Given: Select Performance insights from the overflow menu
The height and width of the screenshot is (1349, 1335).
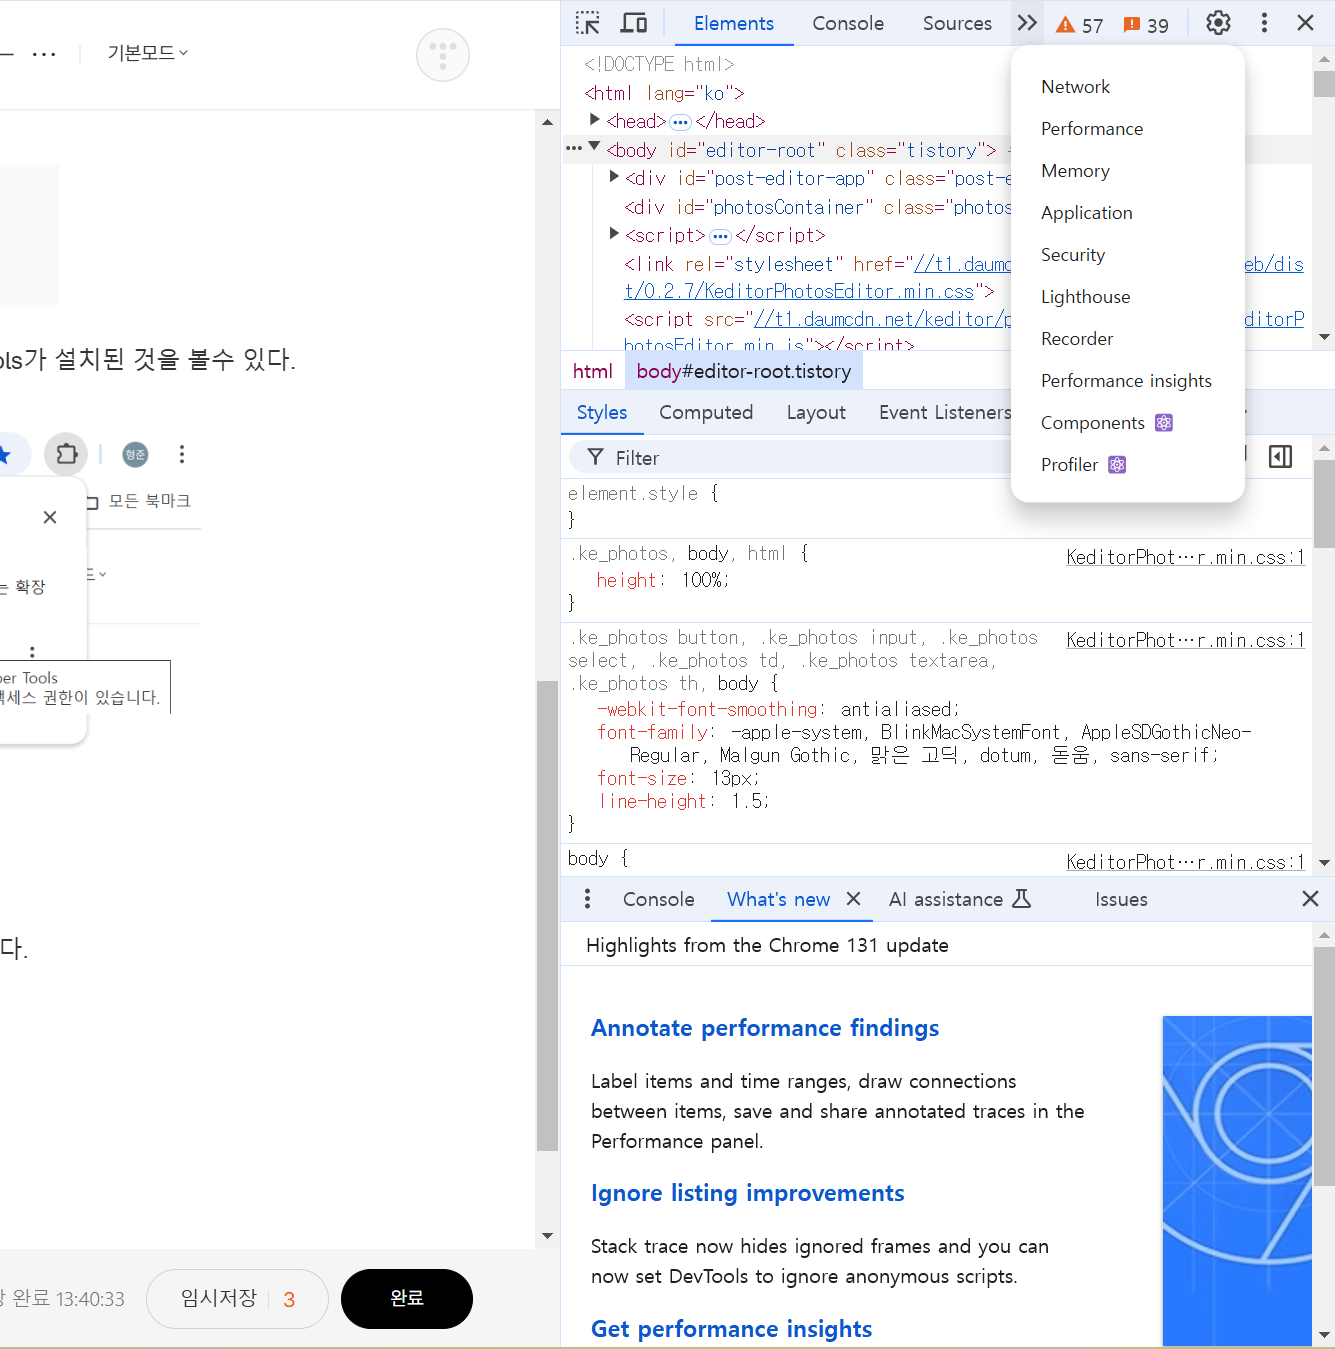Looking at the screenshot, I should [1127, 381].
